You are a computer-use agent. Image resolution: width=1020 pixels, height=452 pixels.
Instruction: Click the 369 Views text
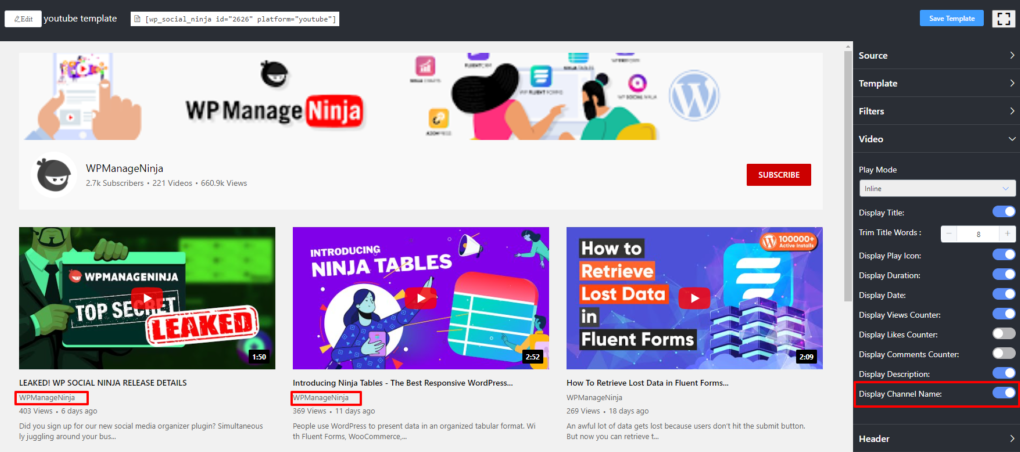click(310, 411)
